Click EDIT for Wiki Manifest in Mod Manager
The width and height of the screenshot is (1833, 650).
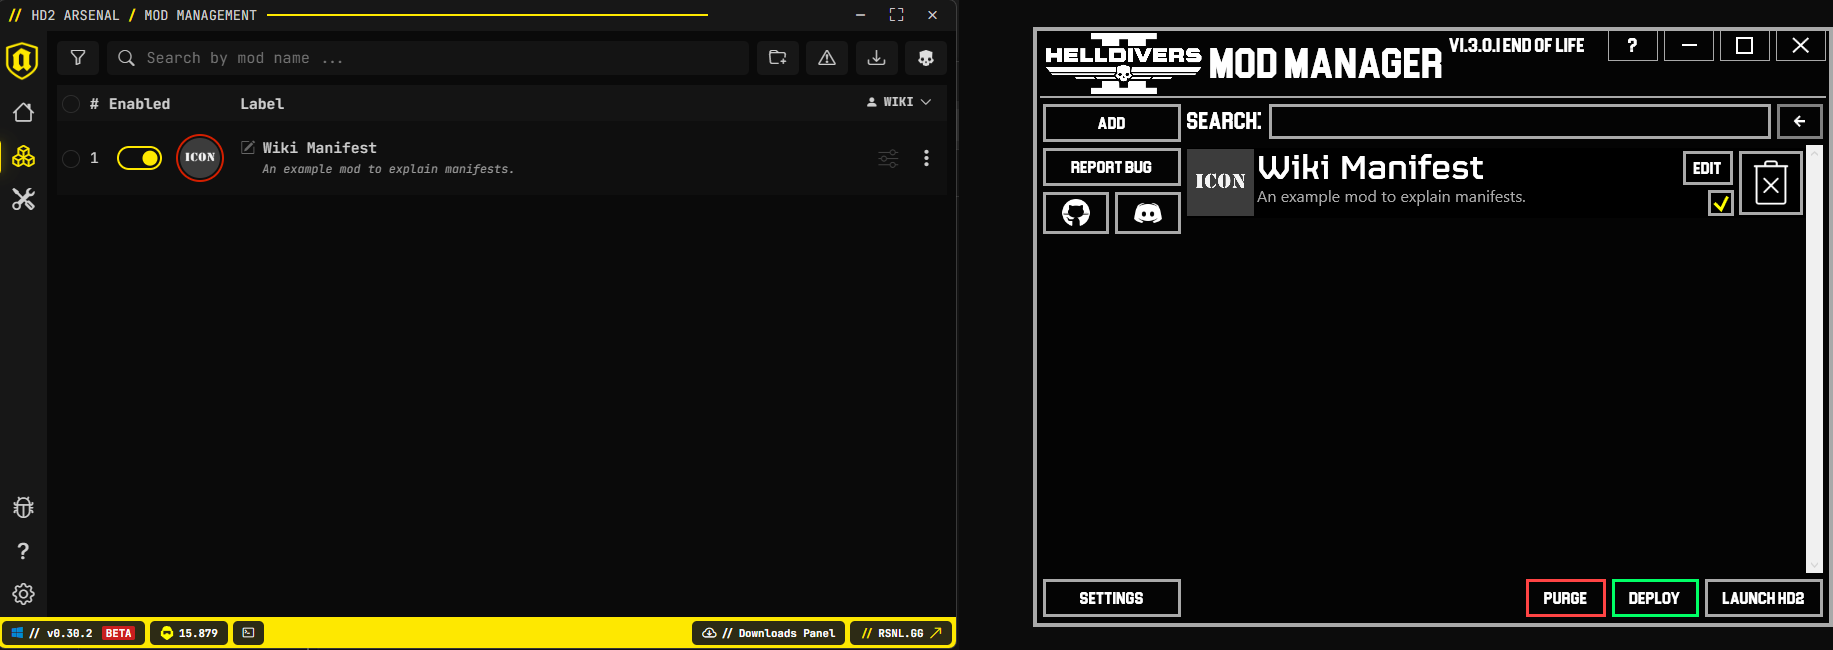click(1707, 168)
